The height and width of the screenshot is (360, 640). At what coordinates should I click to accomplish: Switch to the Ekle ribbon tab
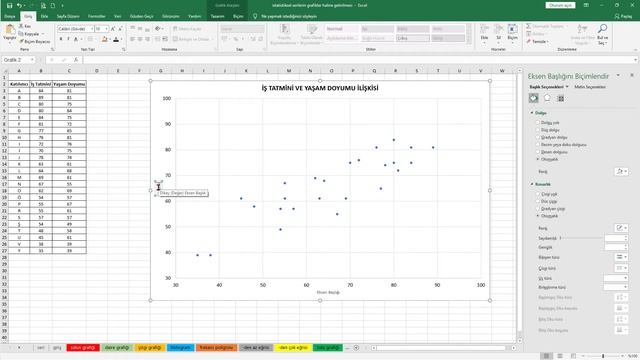pos(44,16)
